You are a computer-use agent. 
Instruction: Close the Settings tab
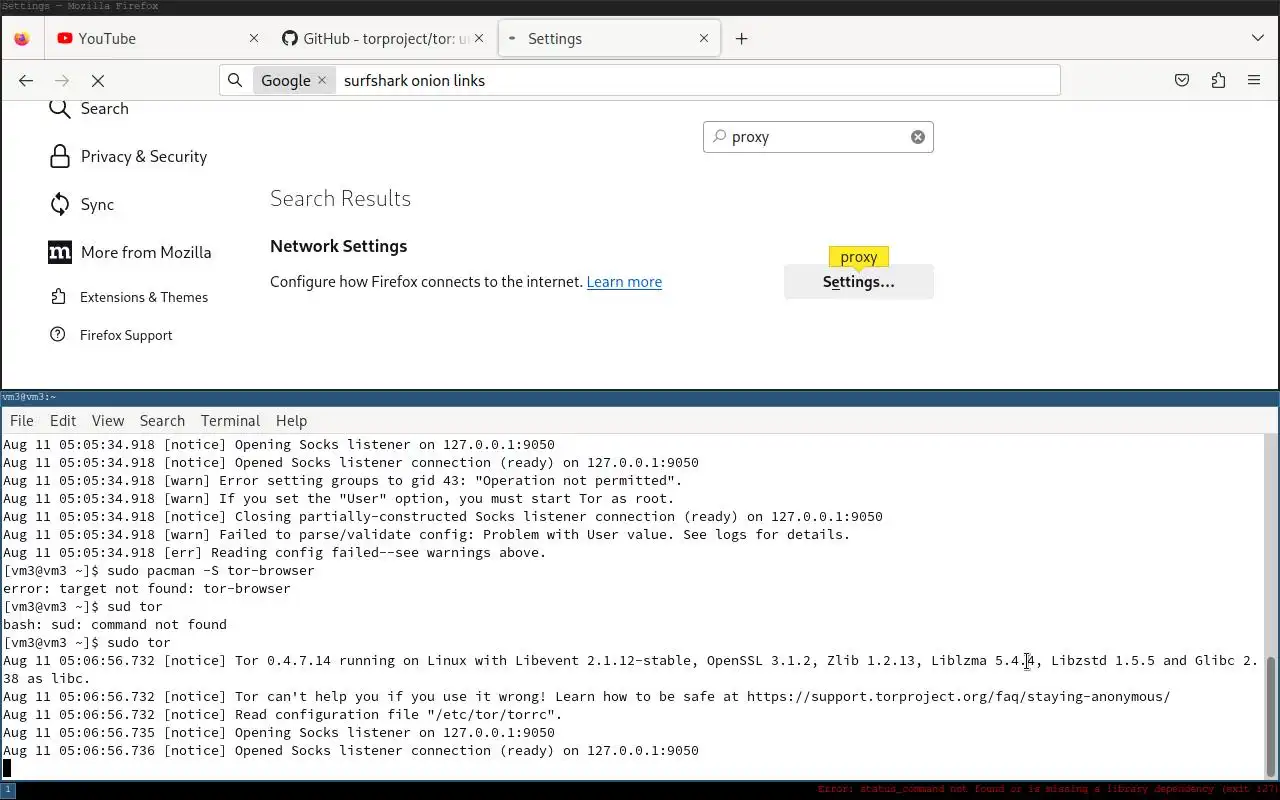tap(703, 38)
